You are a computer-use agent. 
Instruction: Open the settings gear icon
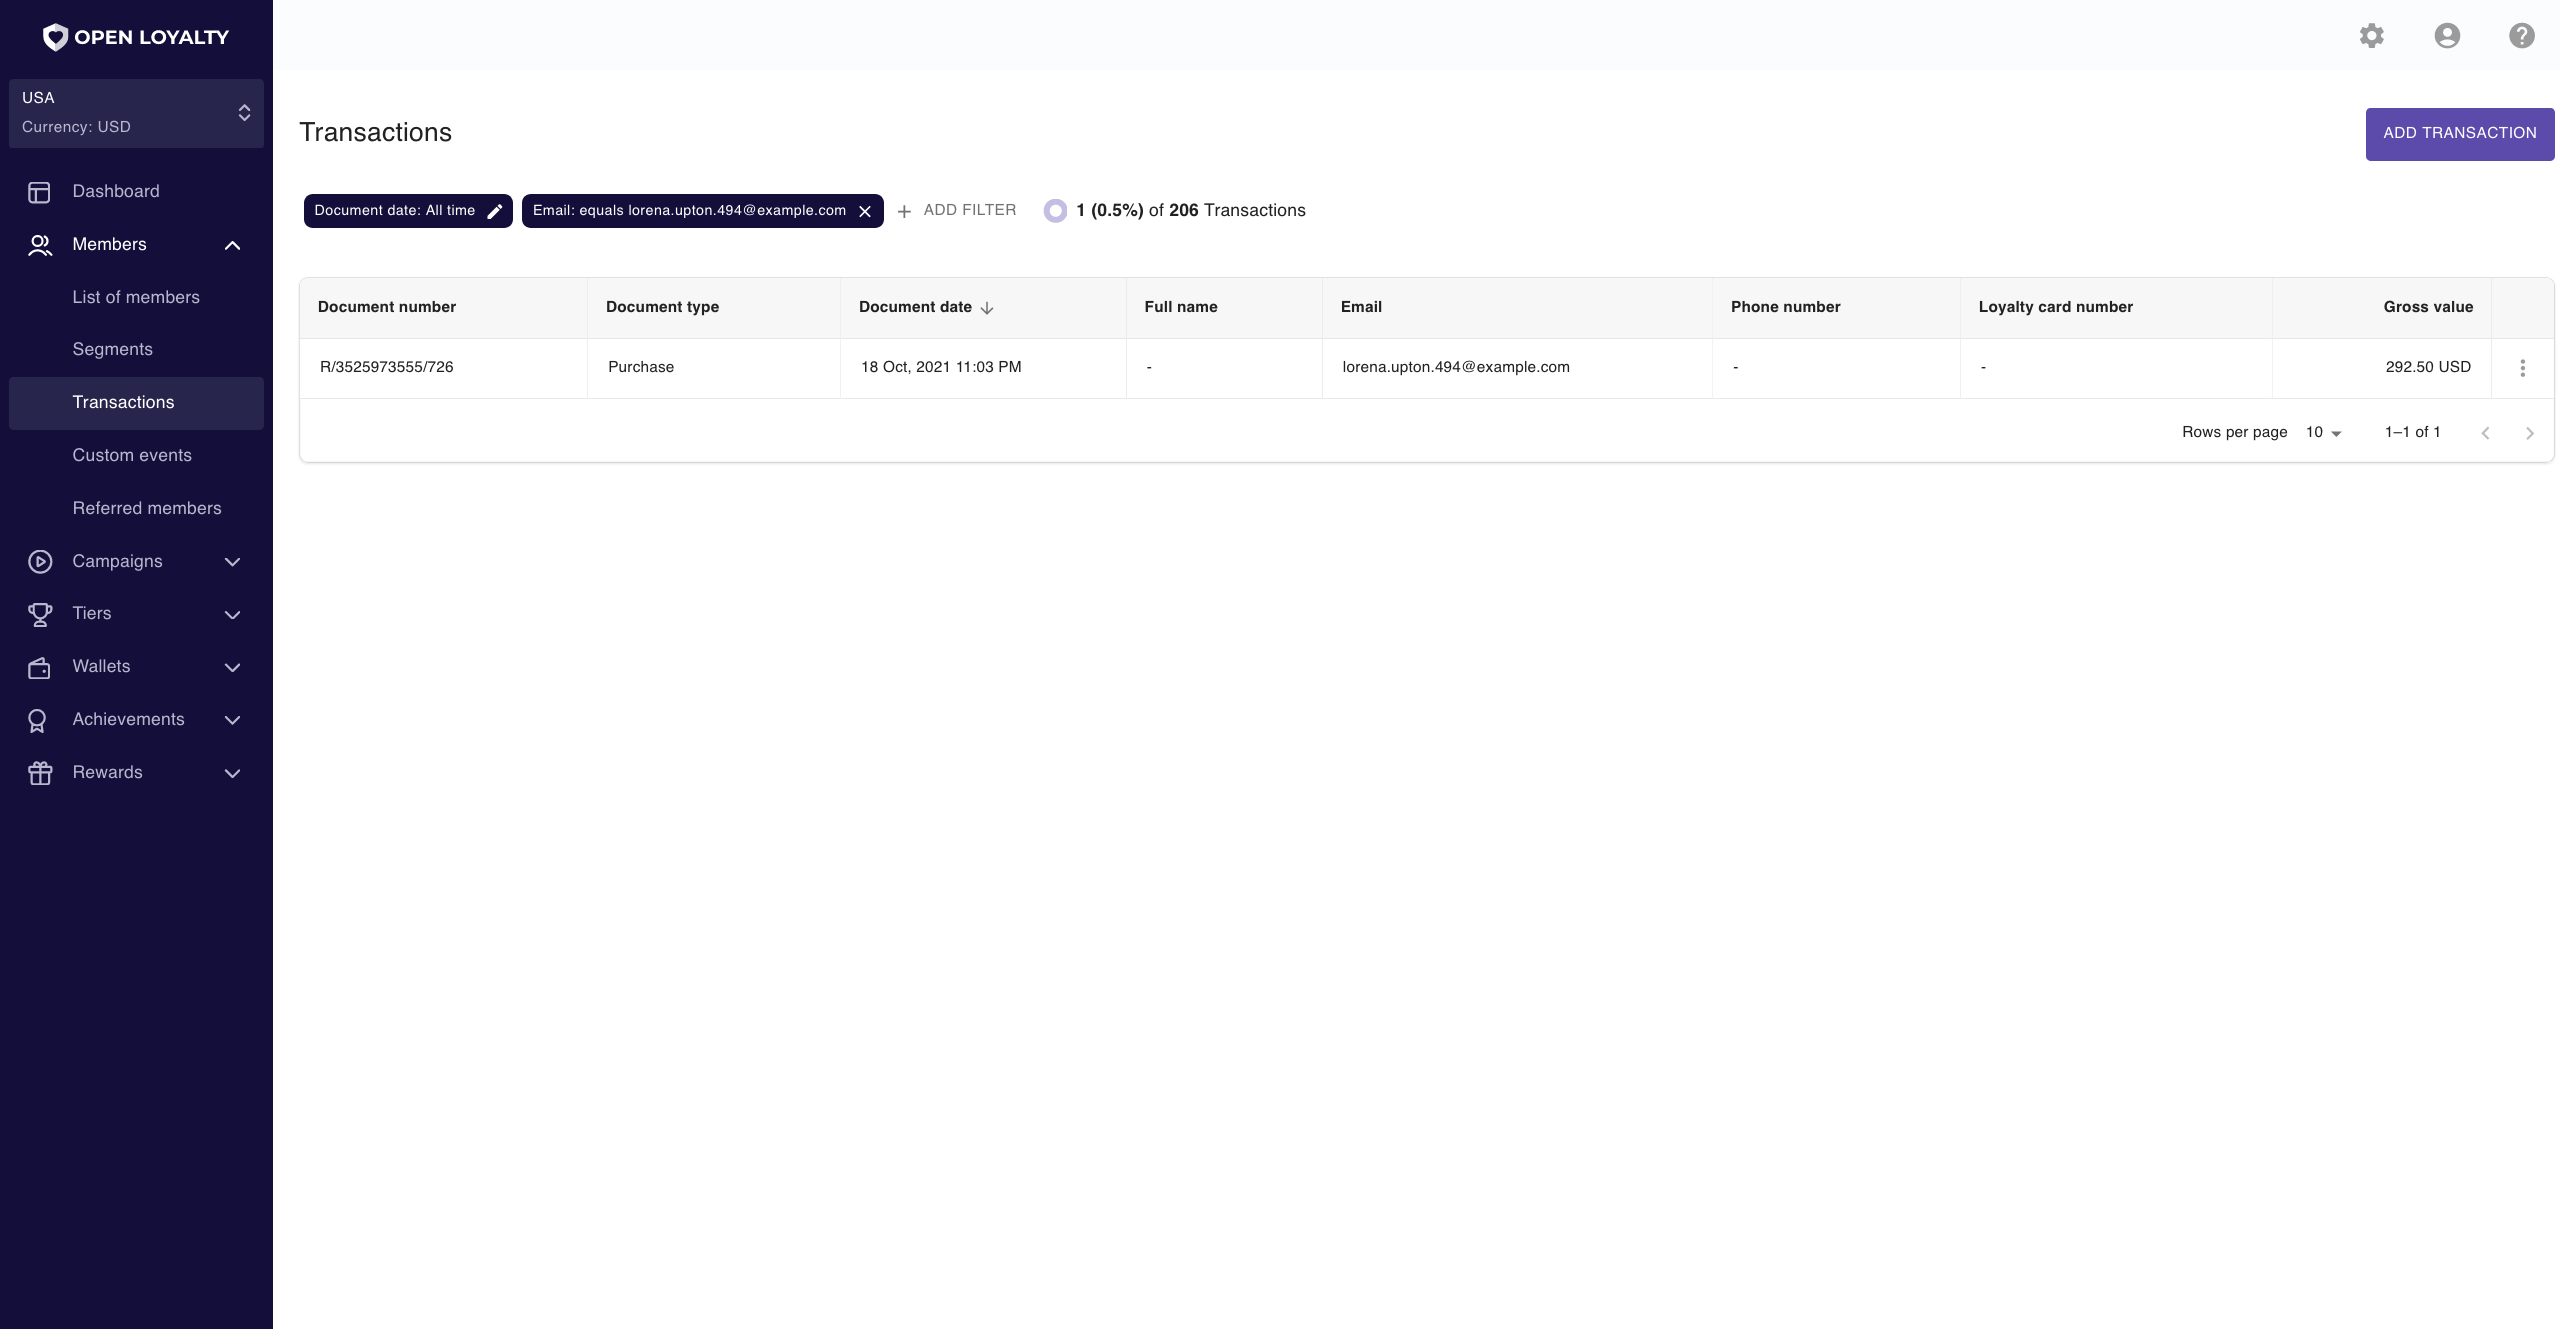point(2371,36)
